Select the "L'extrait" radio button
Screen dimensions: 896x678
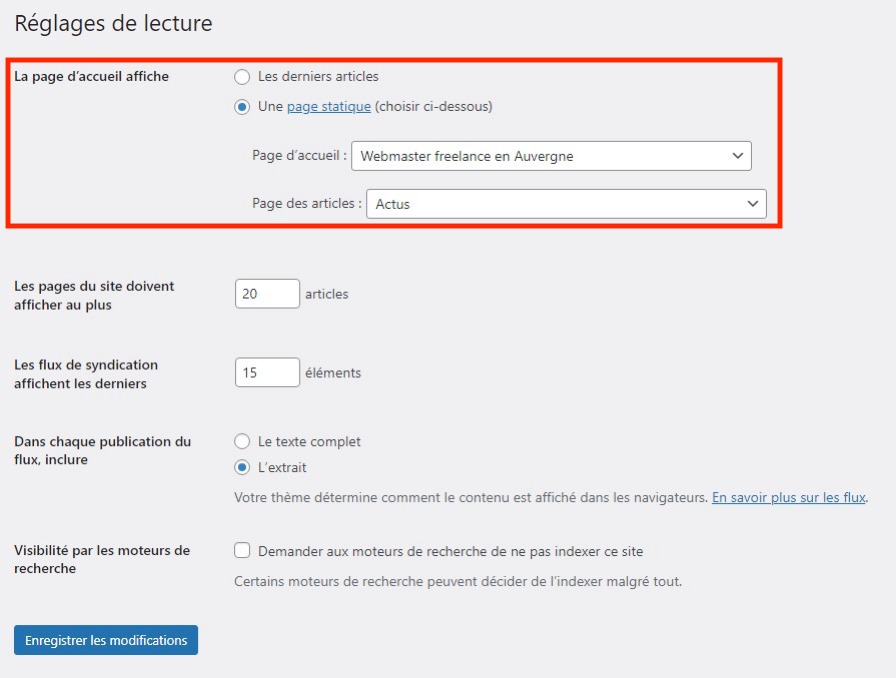[x=242, y=467]
